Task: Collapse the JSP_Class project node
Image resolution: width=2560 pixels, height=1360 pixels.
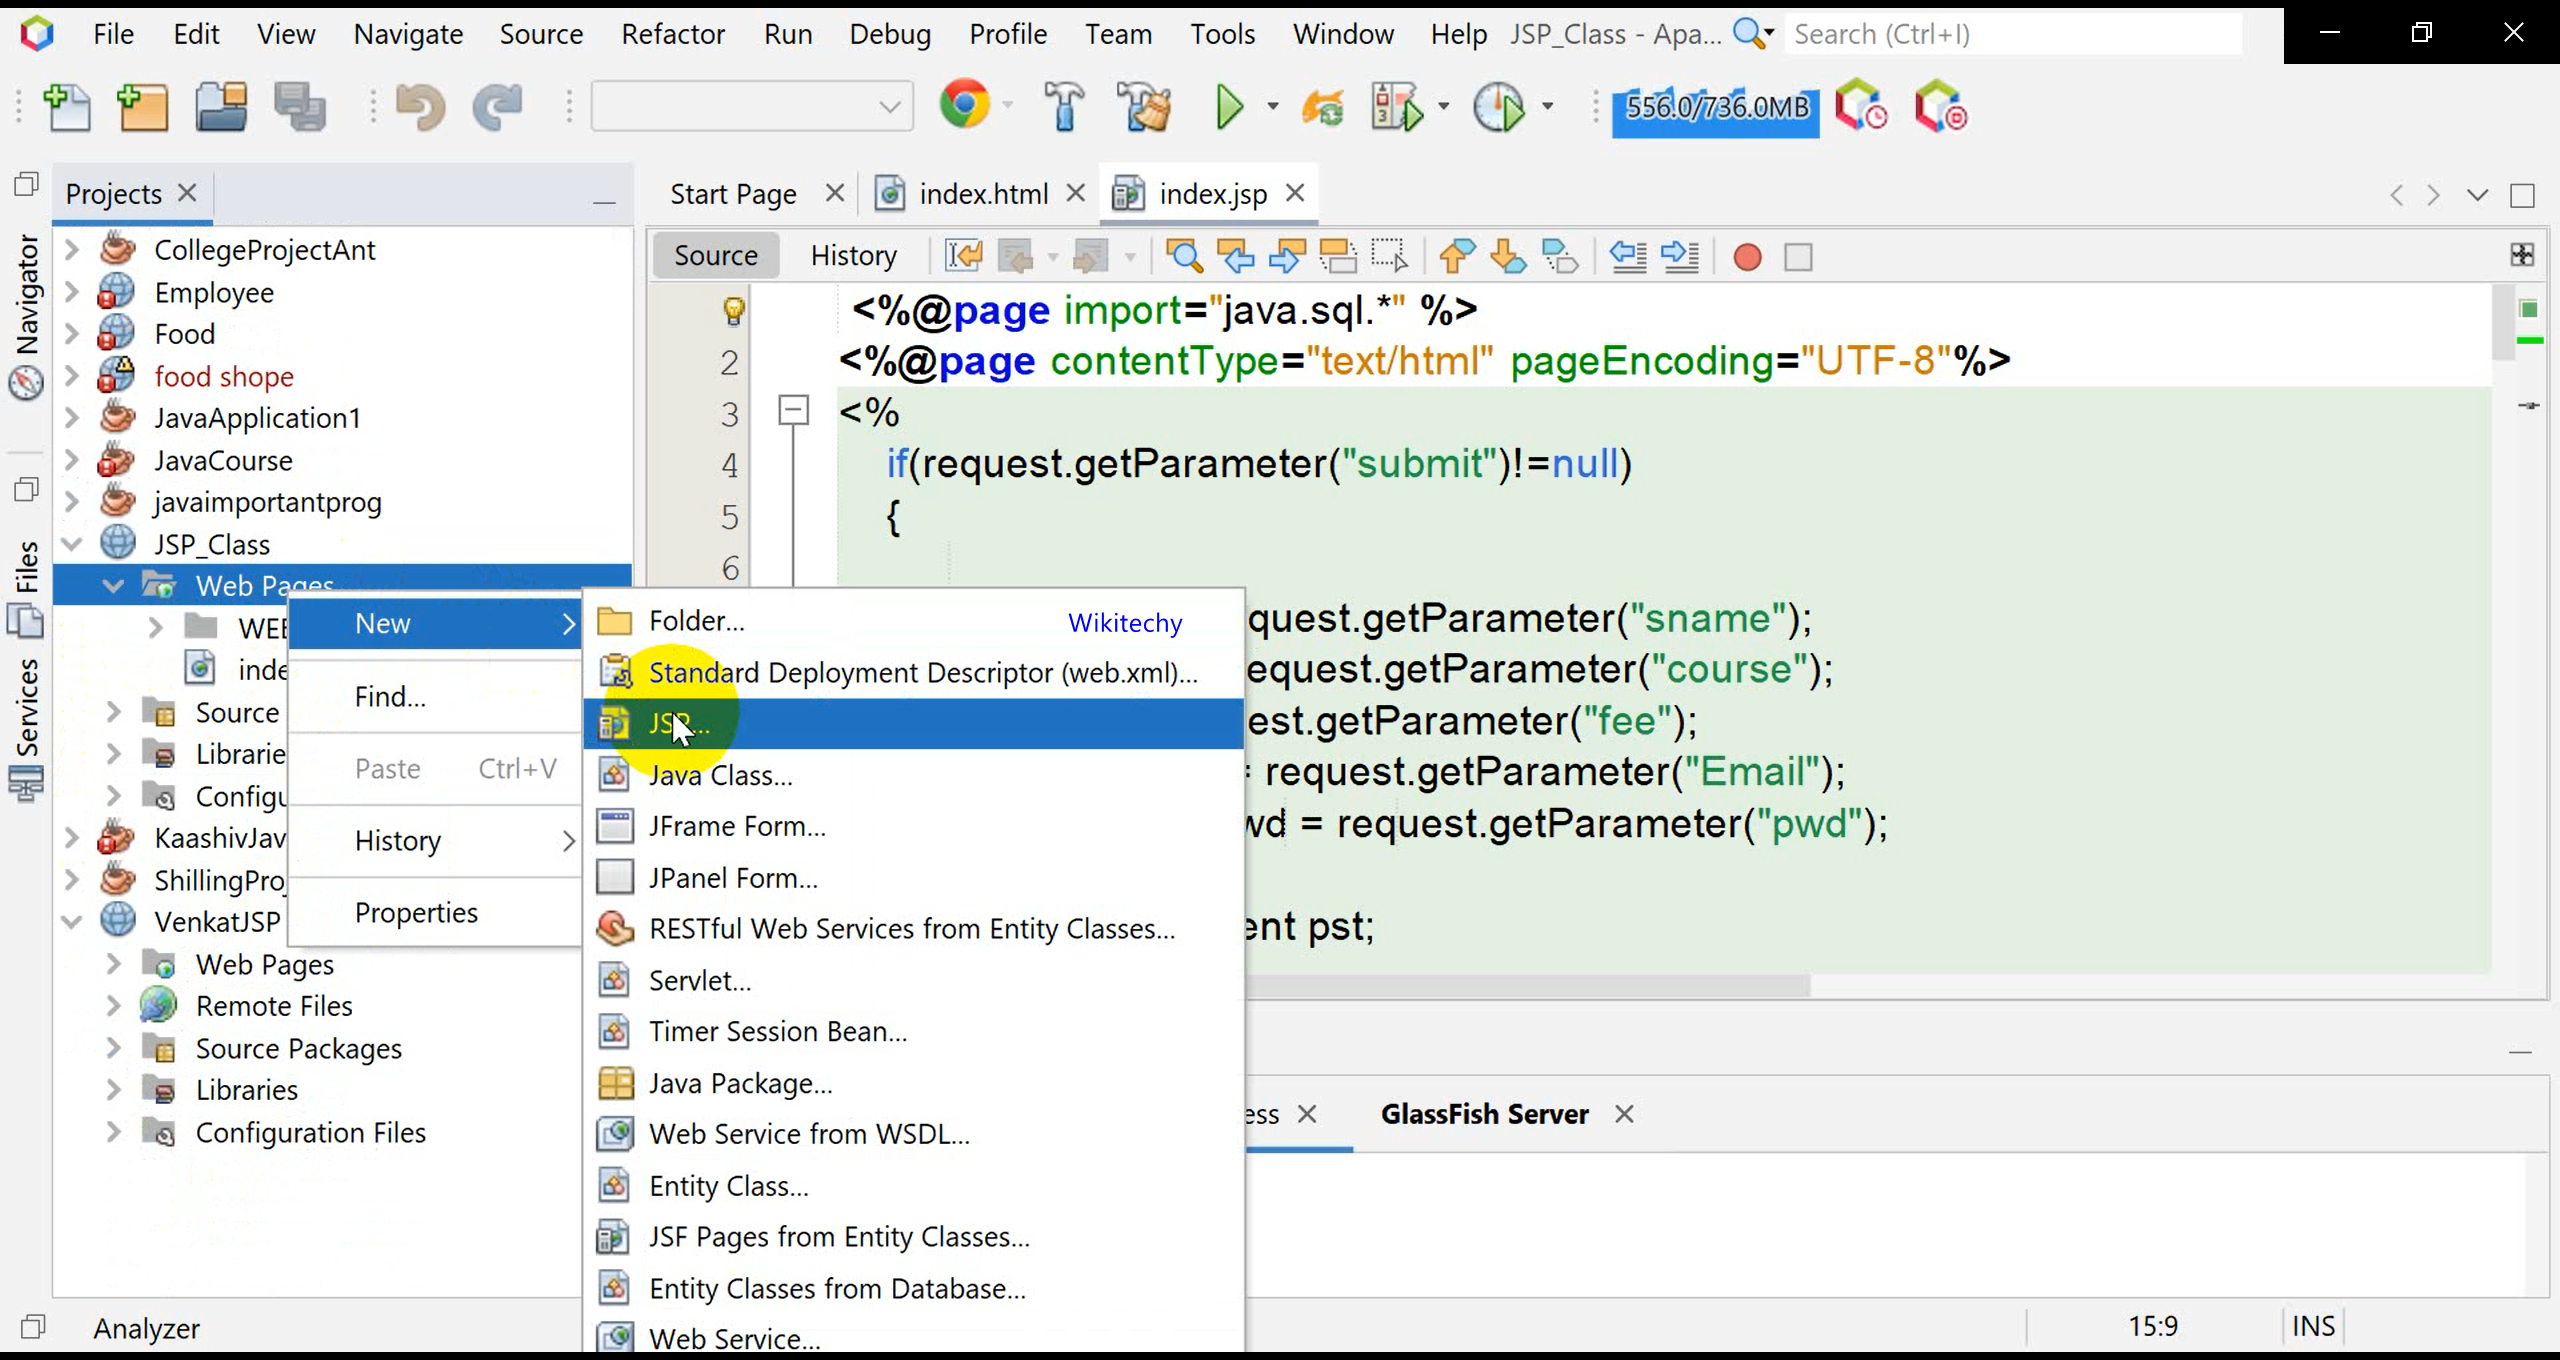Action: point(72,544)
